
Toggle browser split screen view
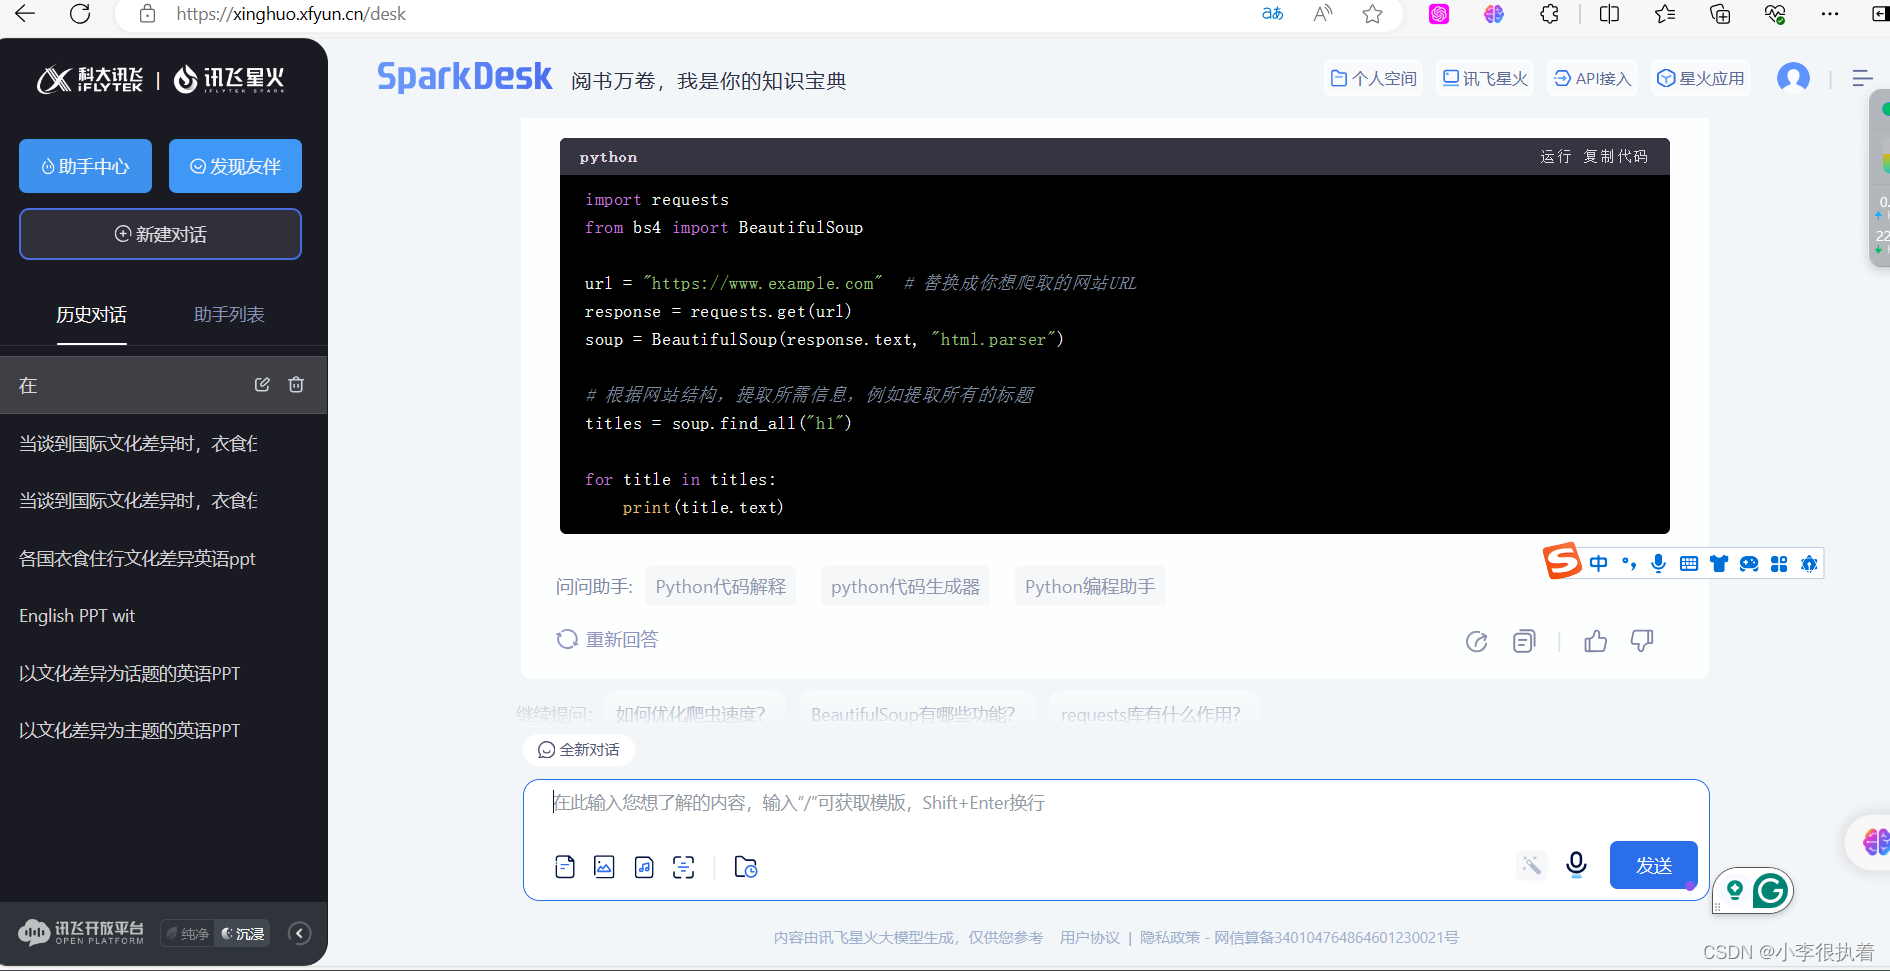[1610, 14]
